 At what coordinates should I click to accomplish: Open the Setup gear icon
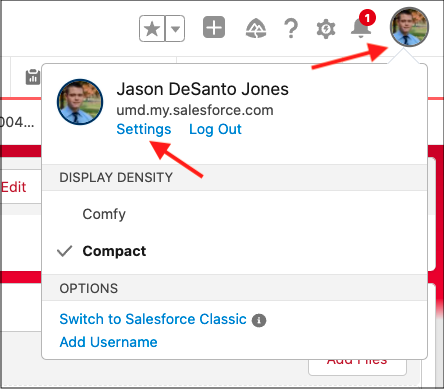click(x=326, y=29)
